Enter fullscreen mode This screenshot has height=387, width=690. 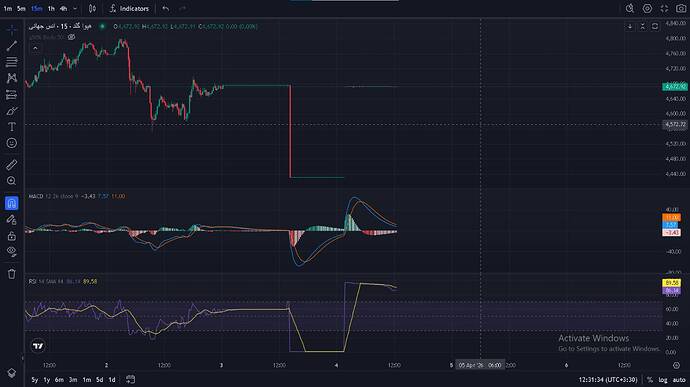click(664, 8)
